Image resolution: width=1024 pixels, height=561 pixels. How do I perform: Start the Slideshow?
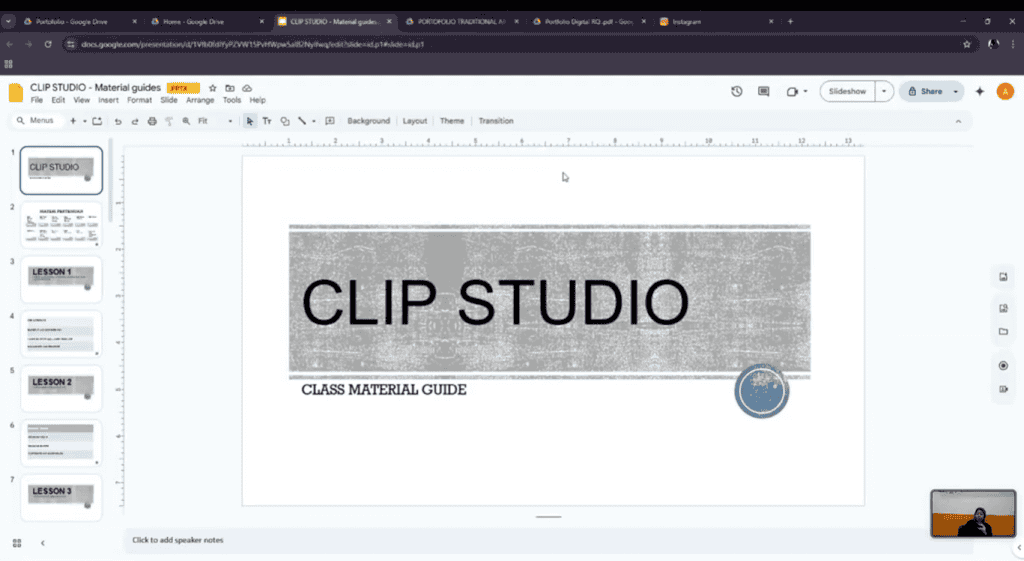pyautogui.click(x=847, y=91)
